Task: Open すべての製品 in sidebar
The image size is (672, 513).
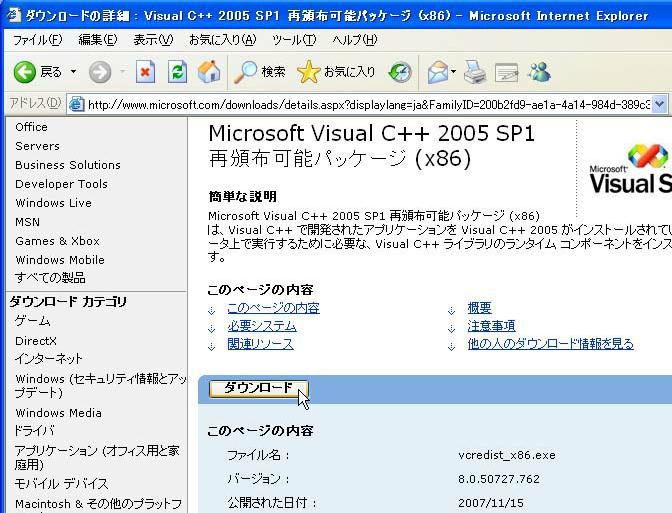Action: click(50, 278)
